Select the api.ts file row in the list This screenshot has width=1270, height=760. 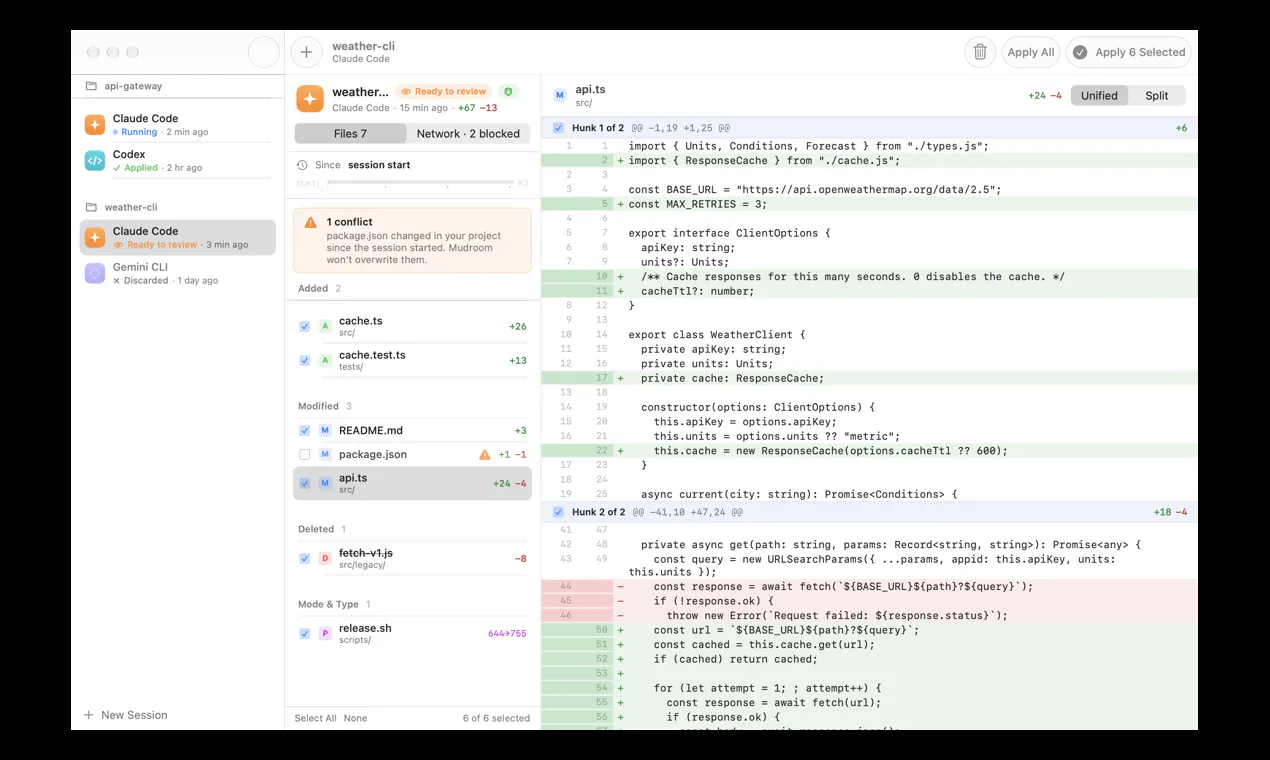point(412,483)
